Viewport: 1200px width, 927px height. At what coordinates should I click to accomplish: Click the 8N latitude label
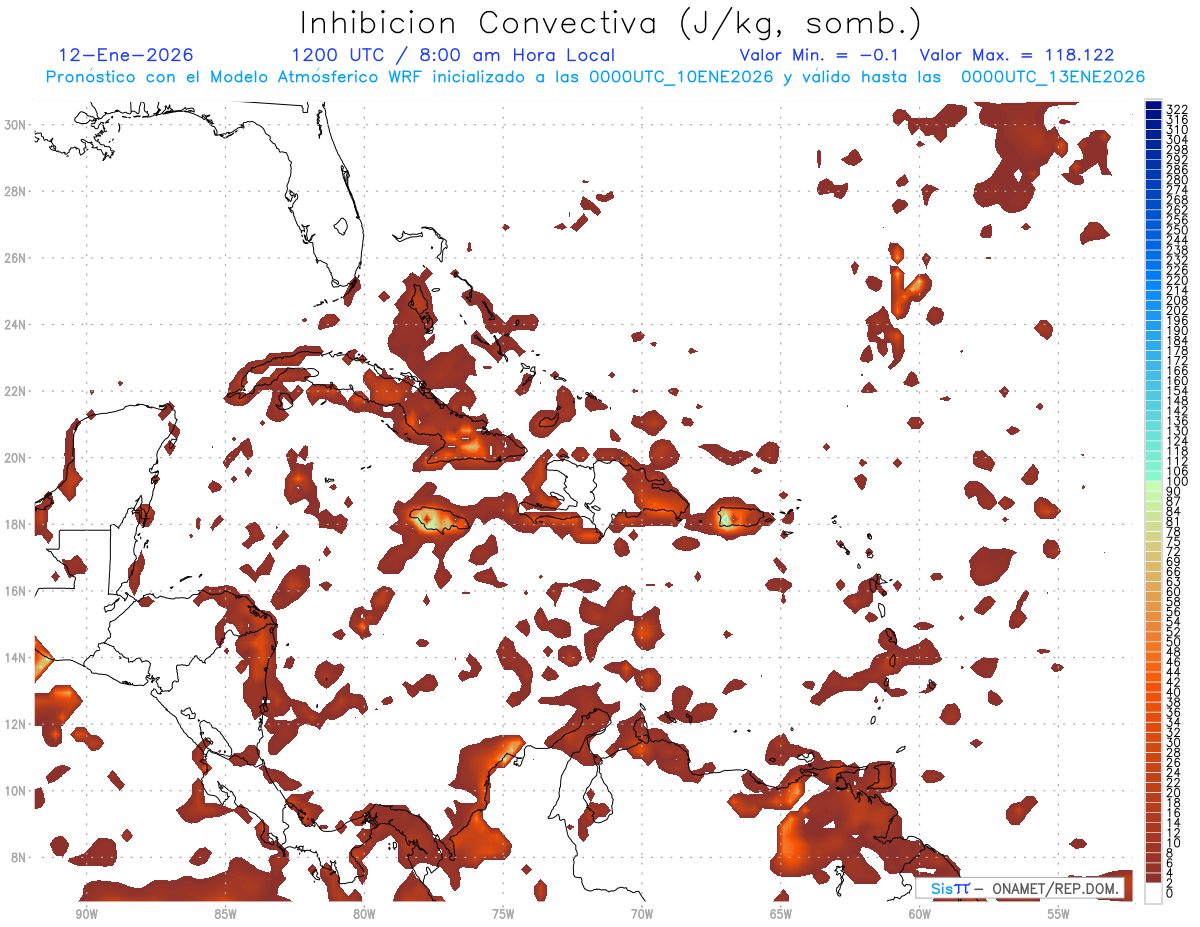[x=18, y=857]
